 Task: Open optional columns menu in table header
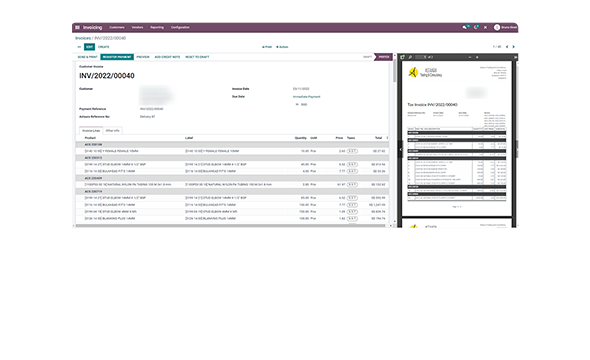point(387,138)
